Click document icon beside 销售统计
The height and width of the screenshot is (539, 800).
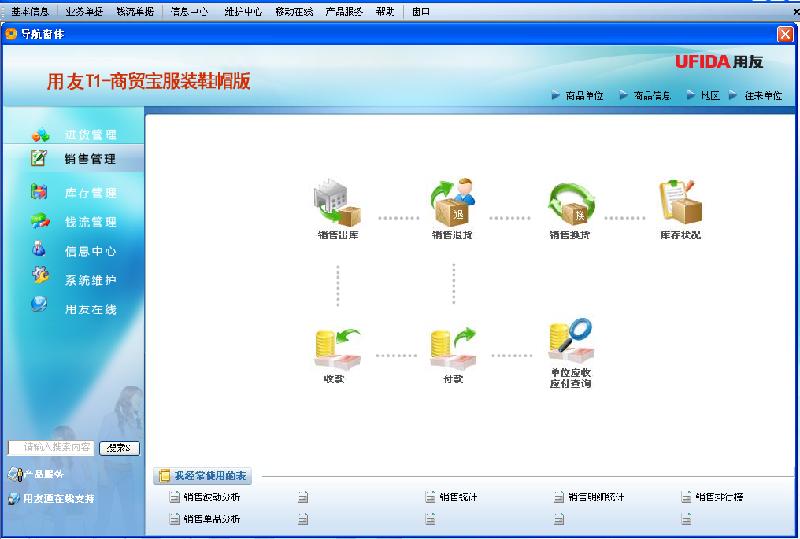pyautogui.click(x=430, y=497)
